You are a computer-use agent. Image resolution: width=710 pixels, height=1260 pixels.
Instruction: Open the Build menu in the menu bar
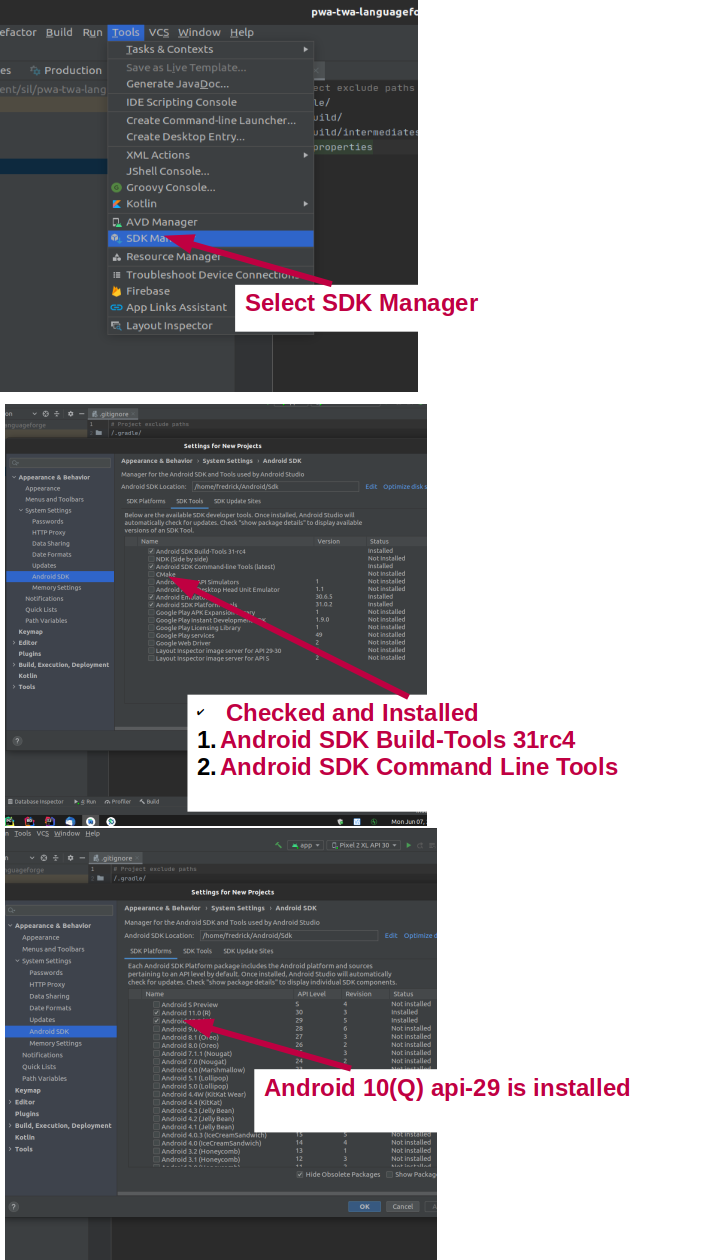59,32
